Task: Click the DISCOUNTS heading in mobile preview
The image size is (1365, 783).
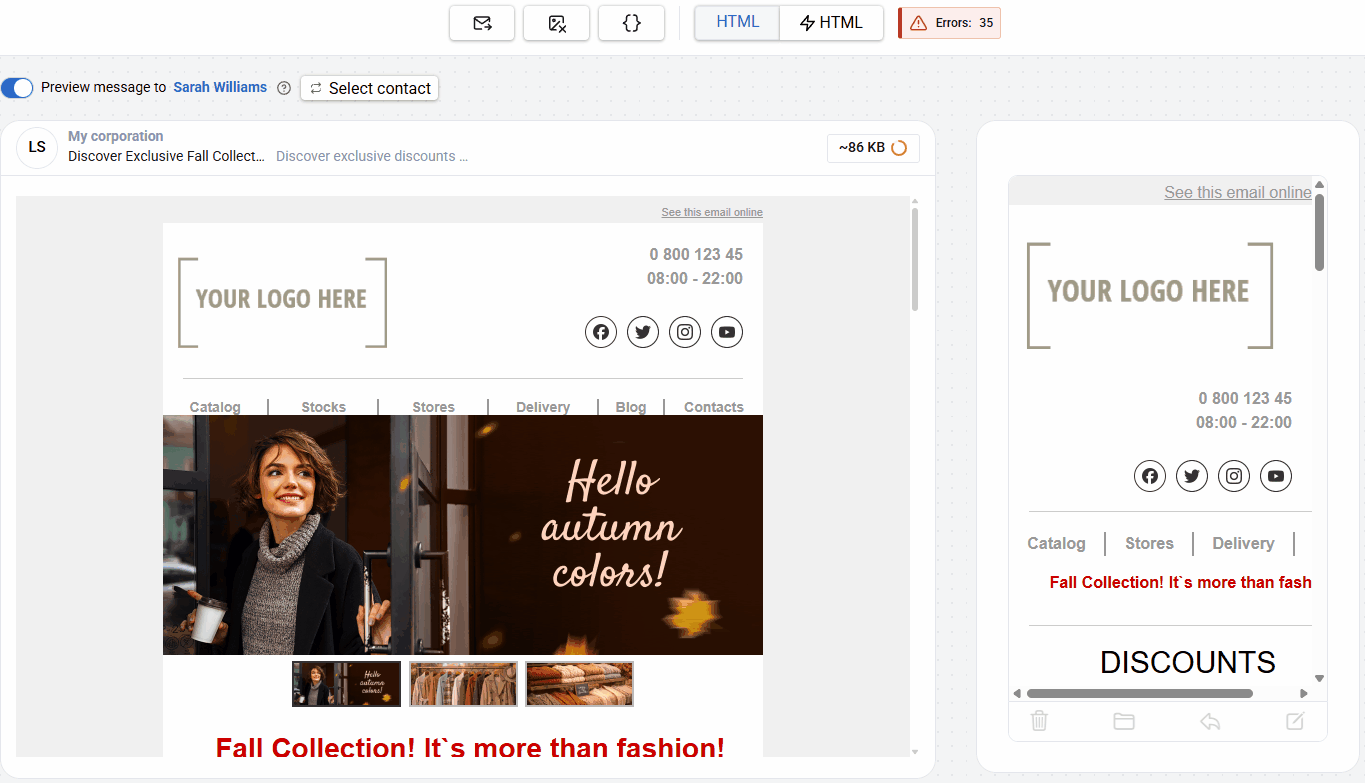Action: pos(1188,662)
